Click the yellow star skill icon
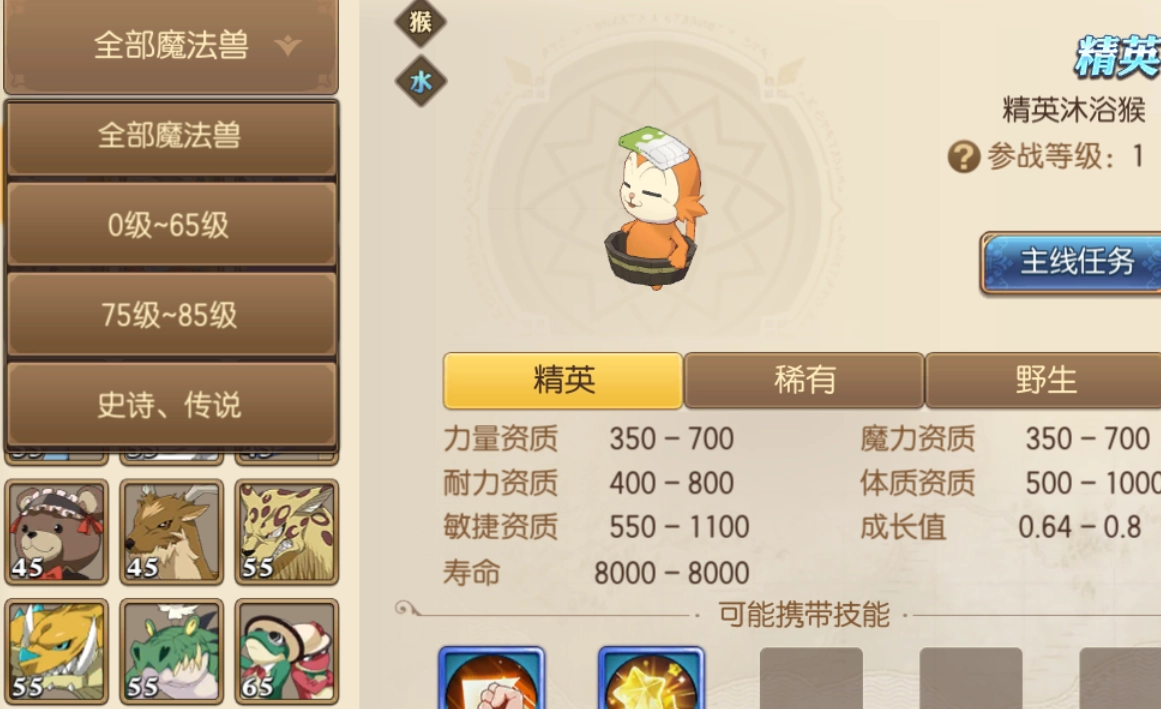This screenshot has width=1161, height=709. [652, 678]
